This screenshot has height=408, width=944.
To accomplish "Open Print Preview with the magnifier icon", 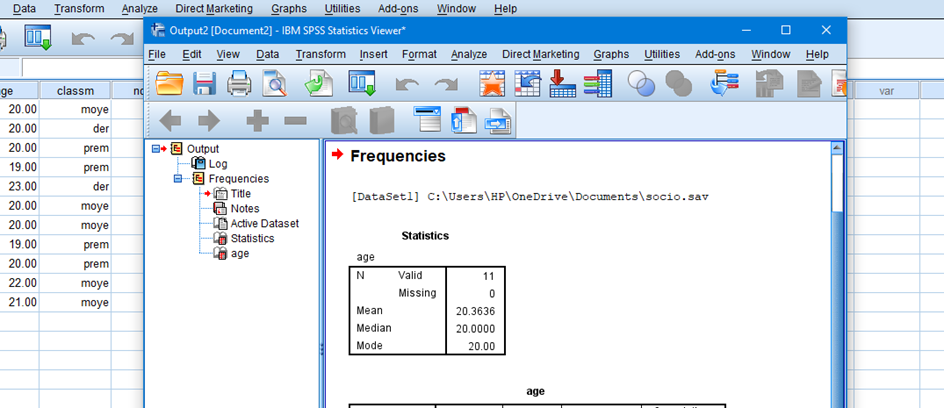I will [x=273, y=85].
